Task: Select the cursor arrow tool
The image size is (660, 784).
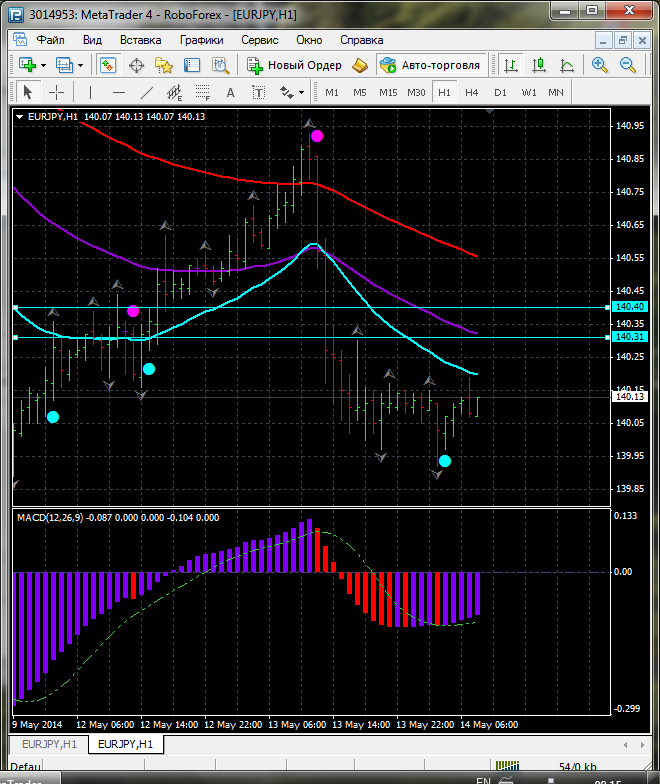Action: 28,92
